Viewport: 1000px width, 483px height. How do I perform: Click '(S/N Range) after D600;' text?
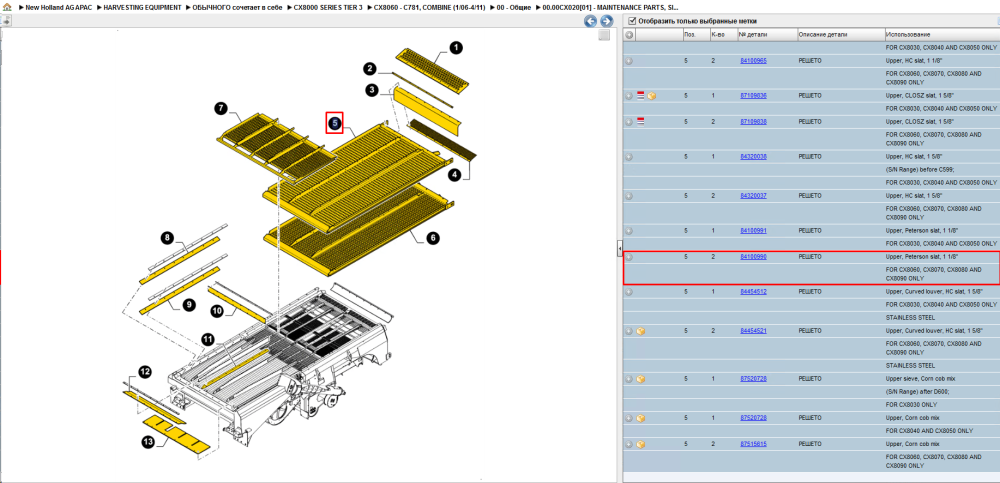(x=917, y=392)
